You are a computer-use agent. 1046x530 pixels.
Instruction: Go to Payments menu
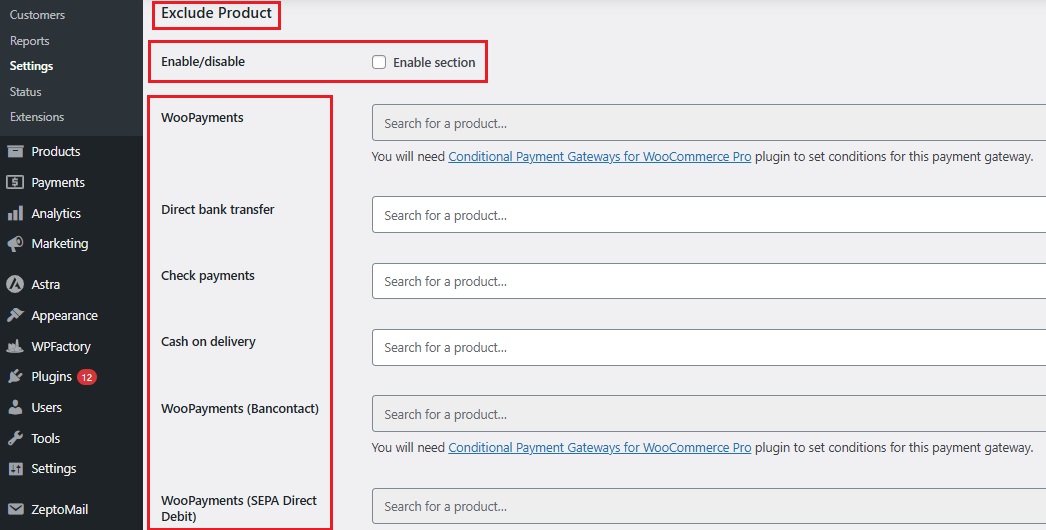click(58, 182)
